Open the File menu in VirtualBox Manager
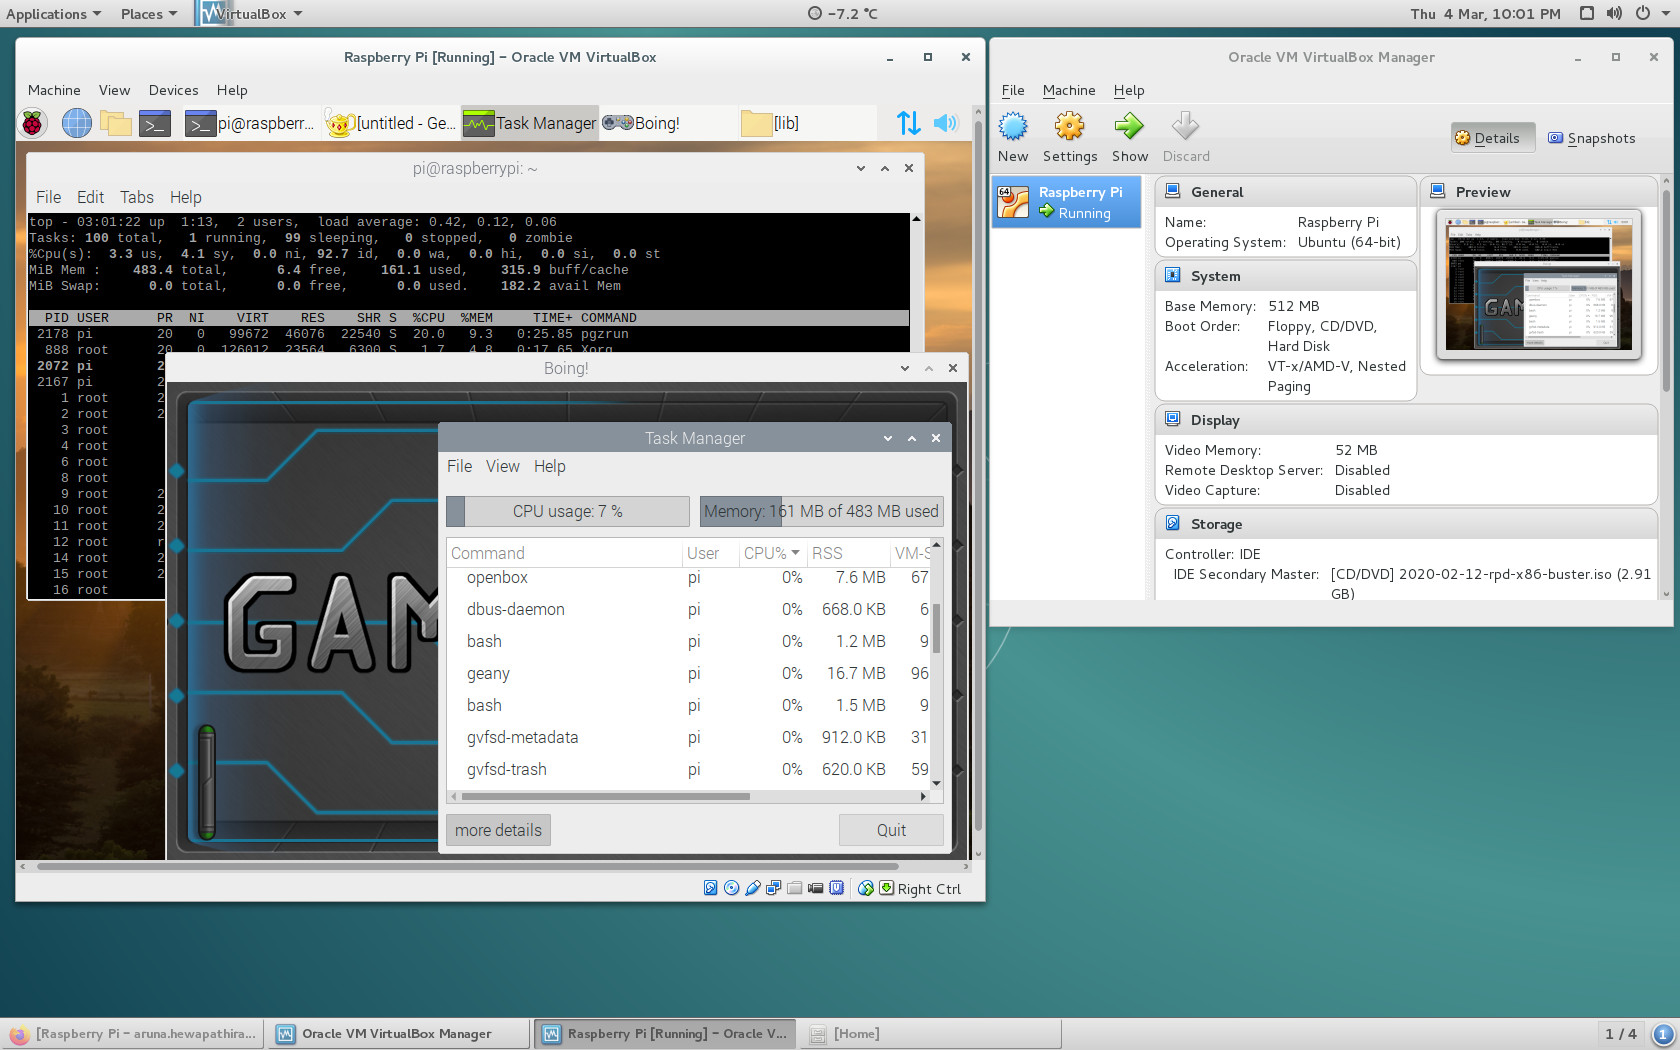This screenshot has width=1680, height=1050. [1013, 90]
